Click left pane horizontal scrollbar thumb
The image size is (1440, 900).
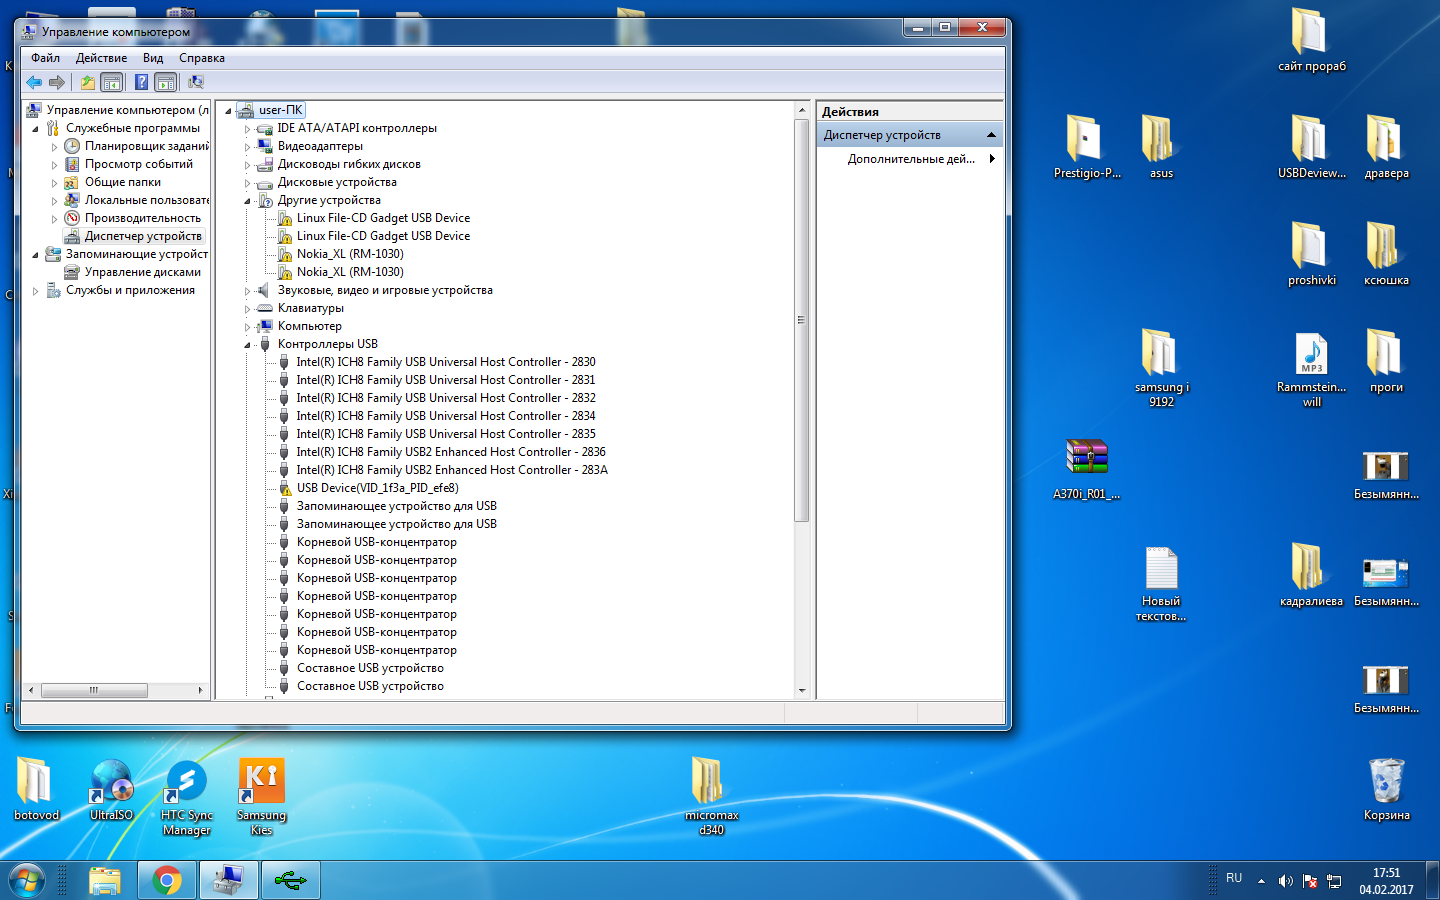click(x=94, y=690)
